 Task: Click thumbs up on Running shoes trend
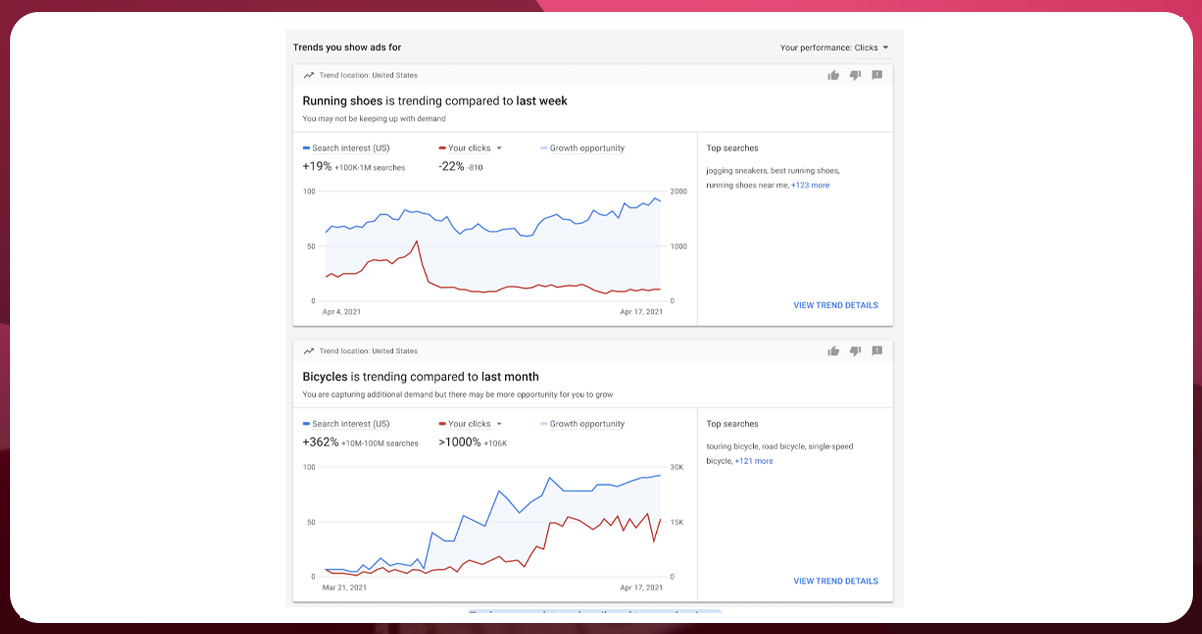click(833, 75)
